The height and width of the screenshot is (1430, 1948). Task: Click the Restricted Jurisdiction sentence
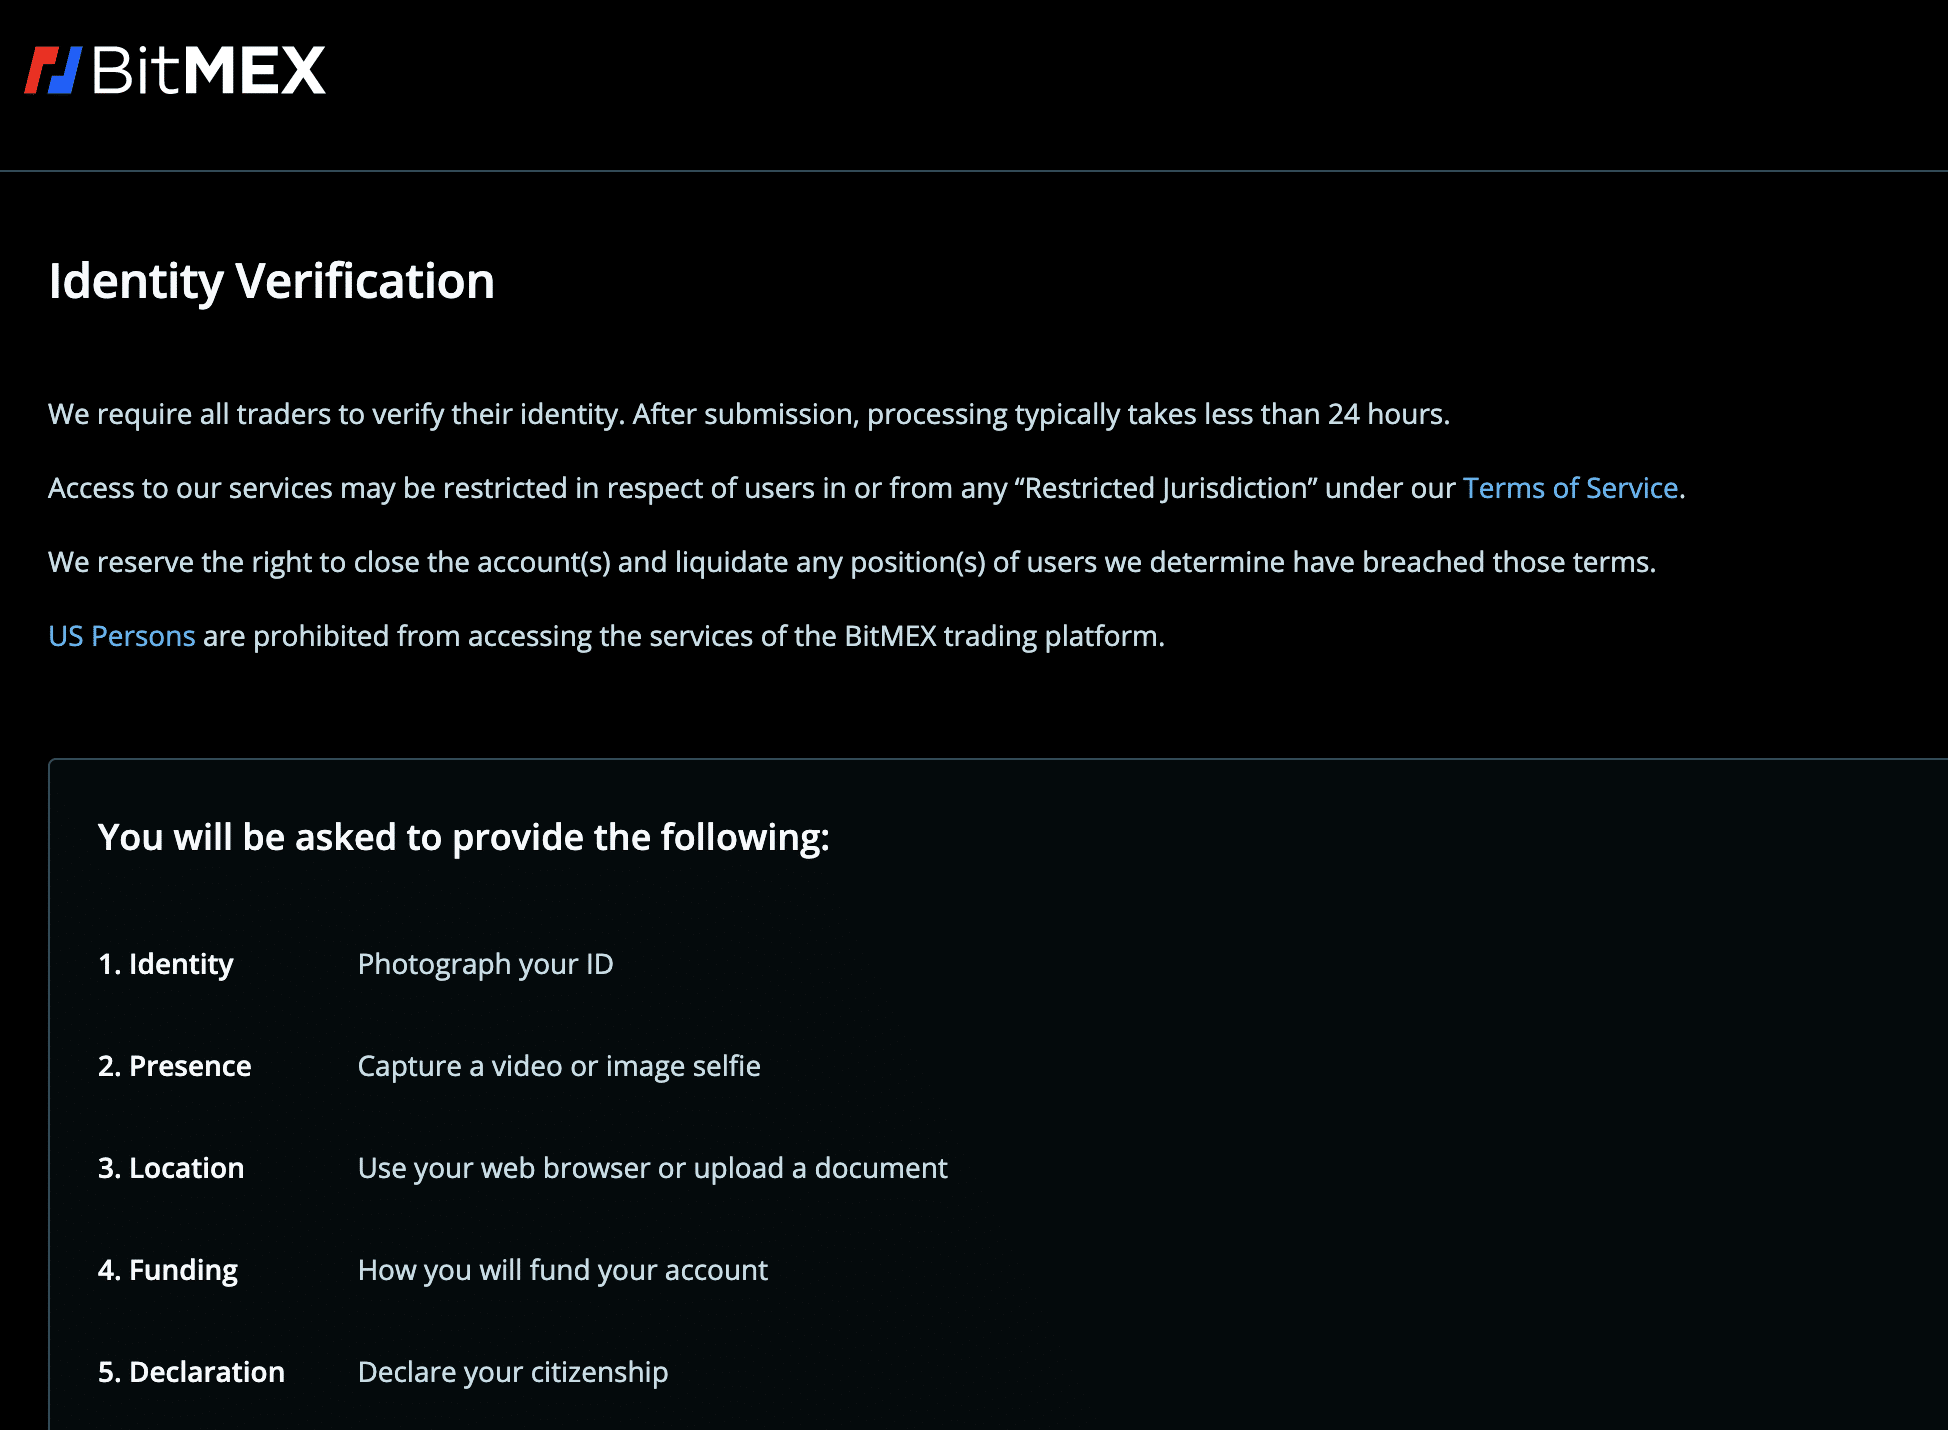click(x=867, y=488)
